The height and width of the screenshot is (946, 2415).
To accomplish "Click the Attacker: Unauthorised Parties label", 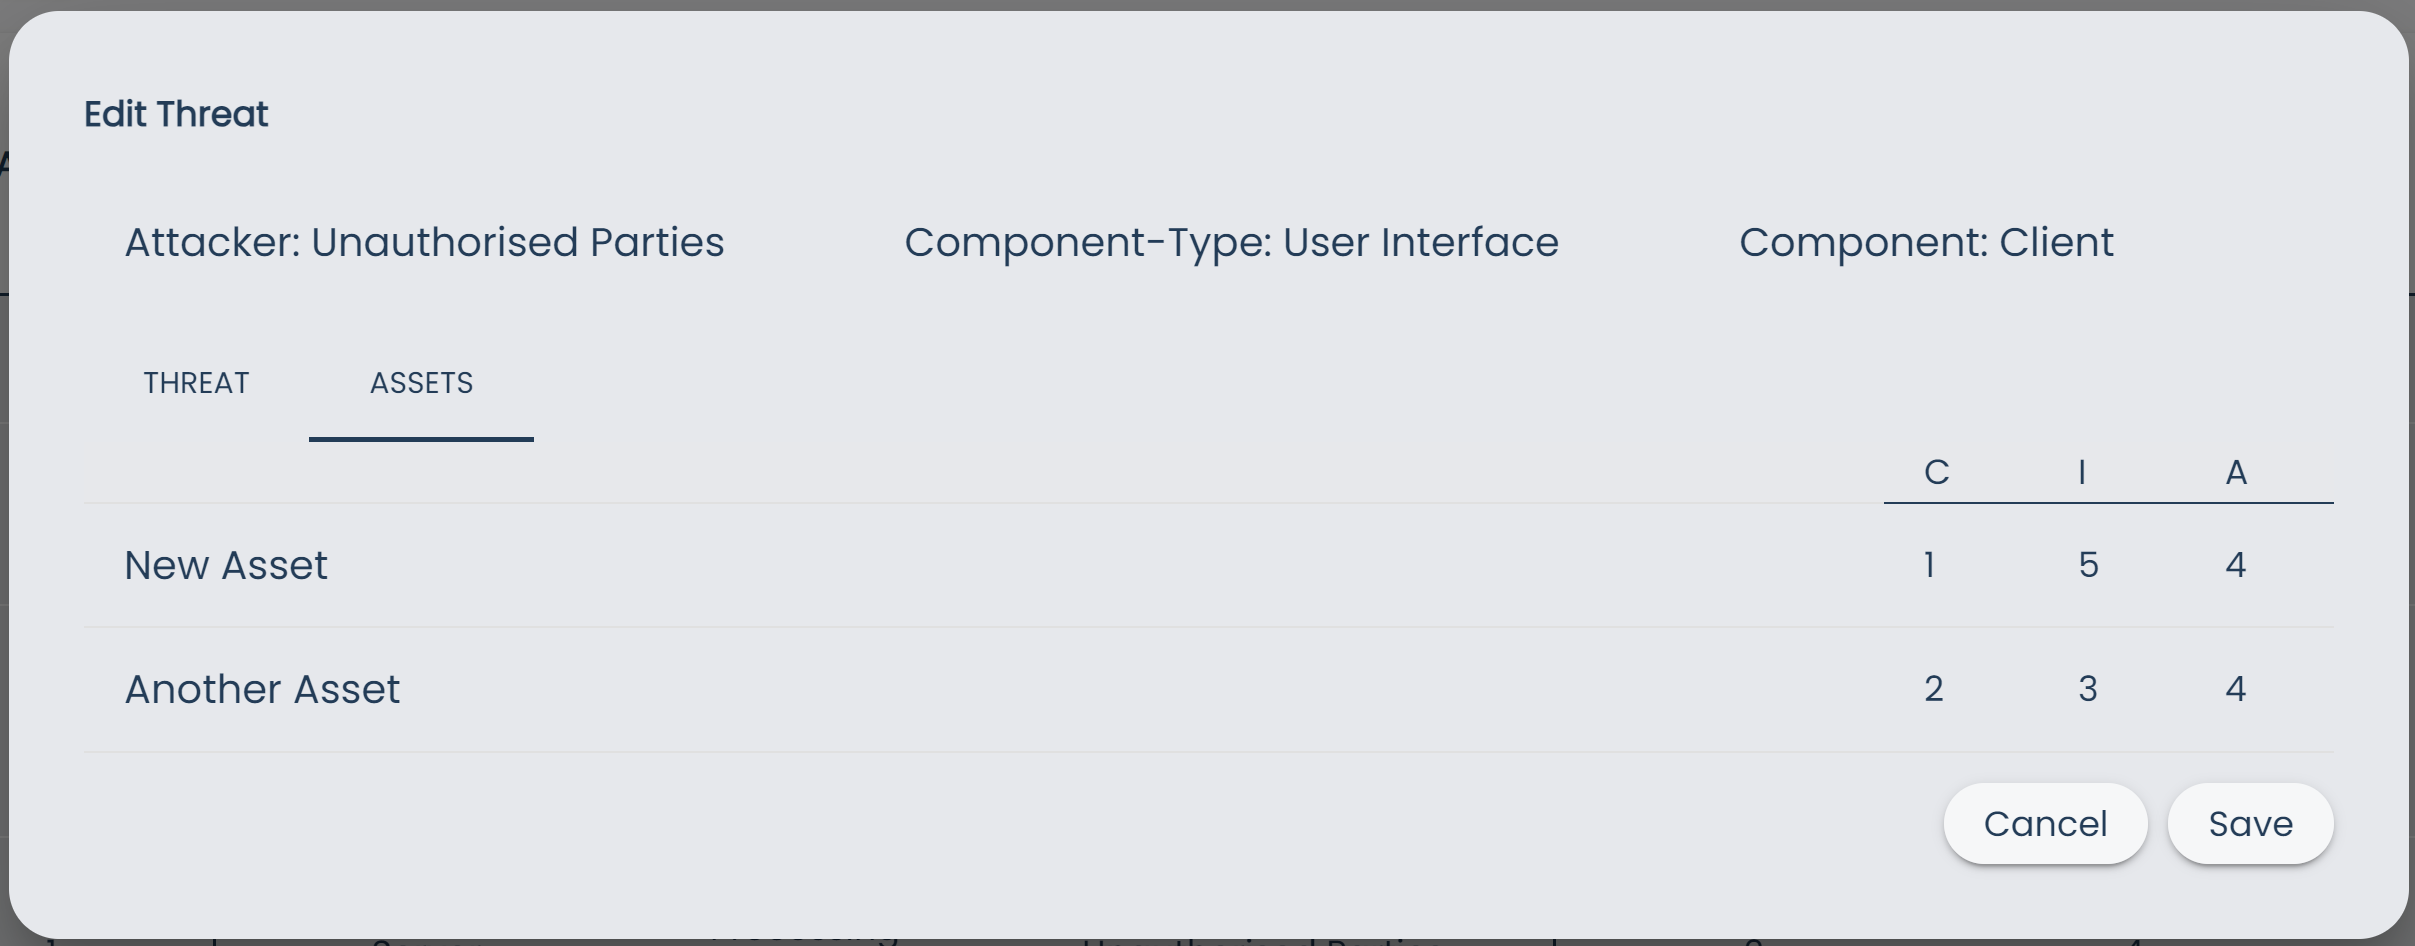I will 424,241.
